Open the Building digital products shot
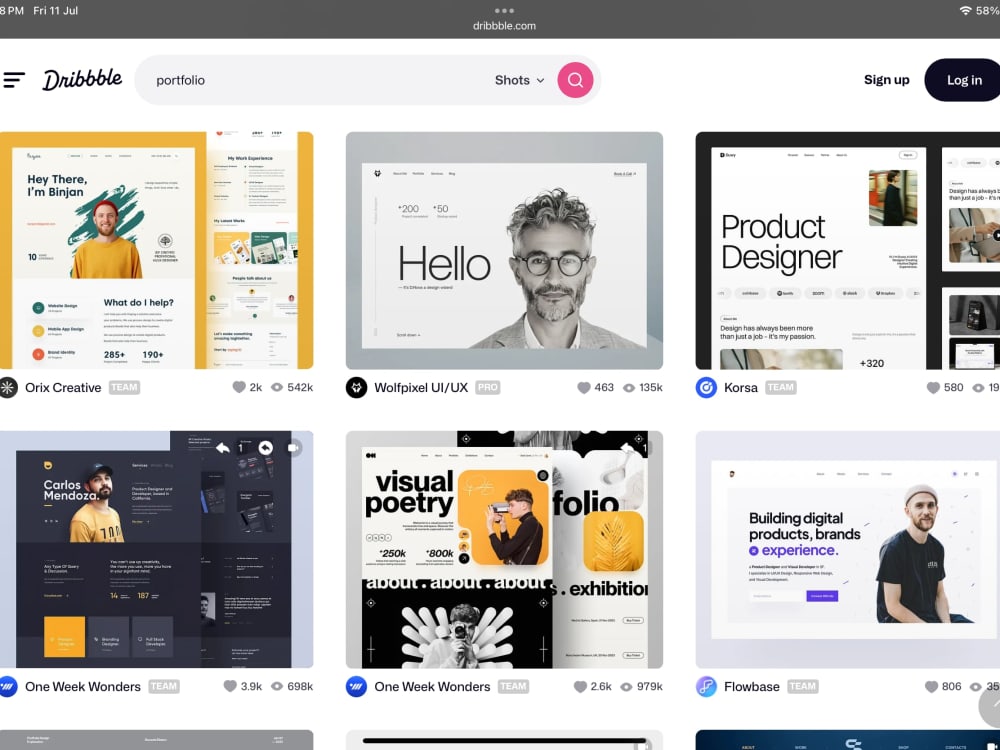Image resolution: width=1000 pixels, height=750 pixels. pyautogui.click(x=848, y=549)
